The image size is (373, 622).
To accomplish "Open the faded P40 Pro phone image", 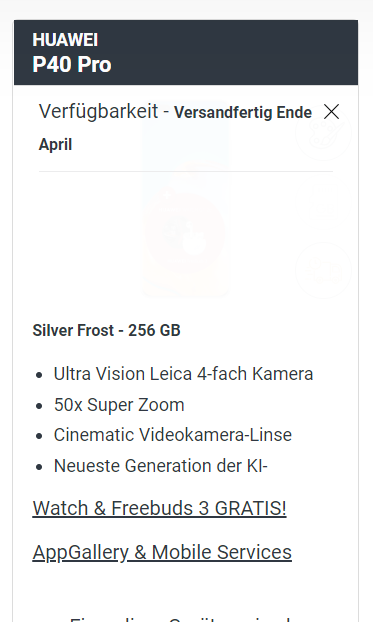I will tap(186, 200).
